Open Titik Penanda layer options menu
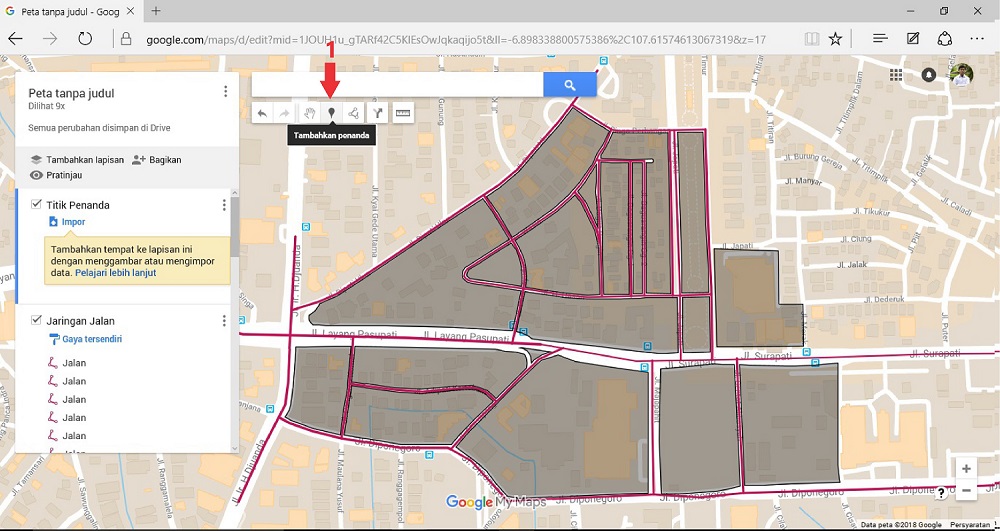1000x531 pixels. coord(224,205)
